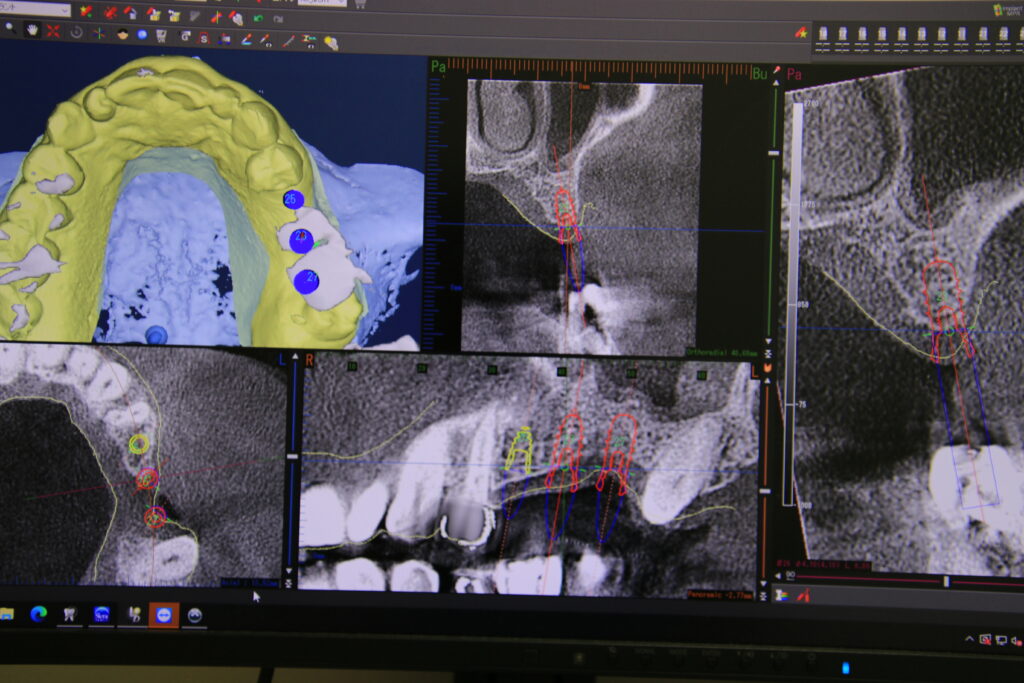
Task: Show hidden system tray icons chevron
Action: coord(969,639)
